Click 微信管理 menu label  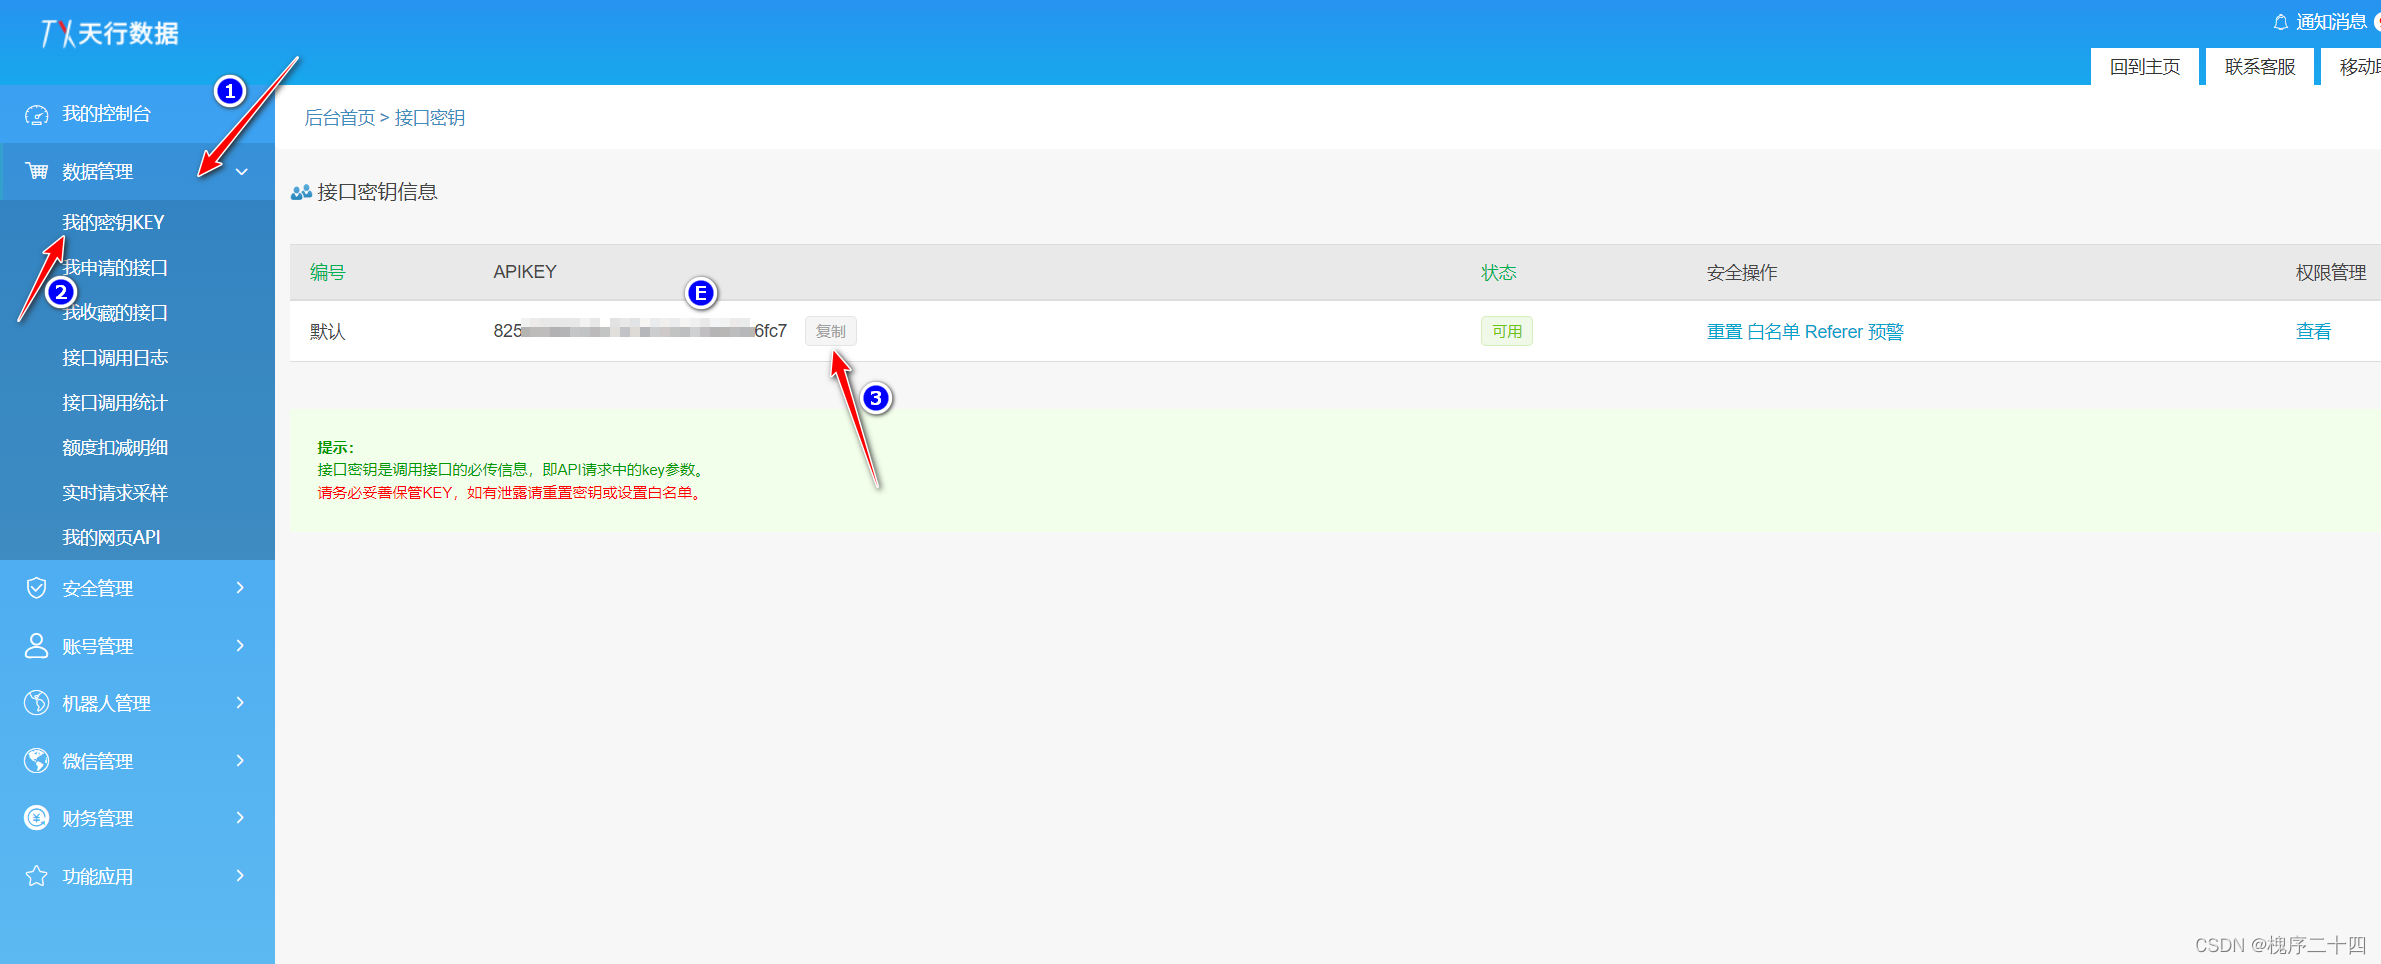(x=97, y=762)
